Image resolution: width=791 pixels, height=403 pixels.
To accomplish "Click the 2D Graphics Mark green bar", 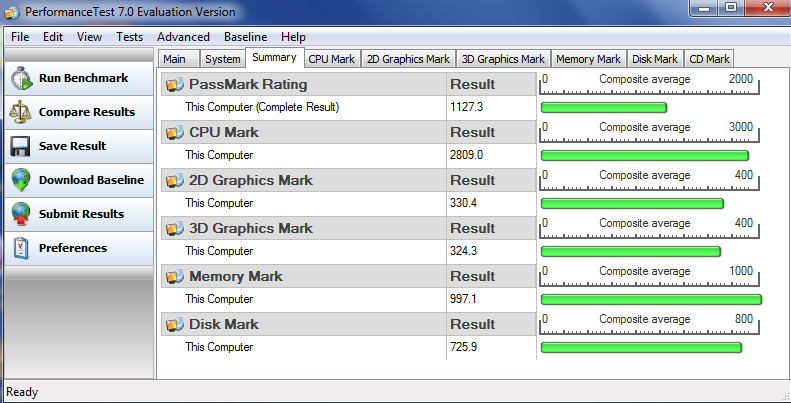I will pos(633,203).
